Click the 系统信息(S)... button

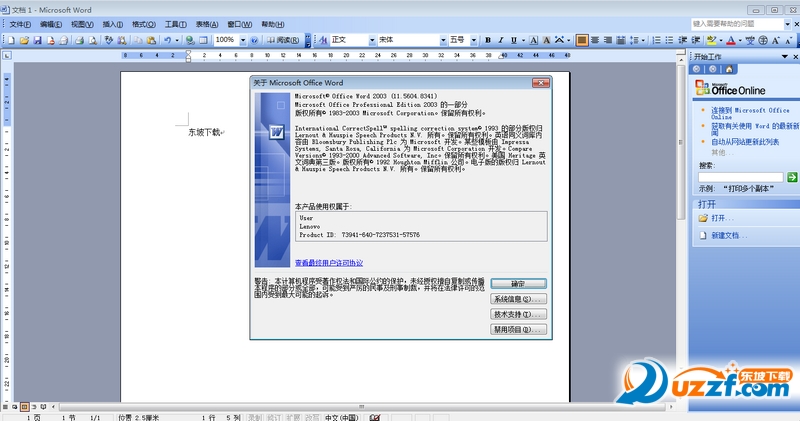(x=518, y=299)
